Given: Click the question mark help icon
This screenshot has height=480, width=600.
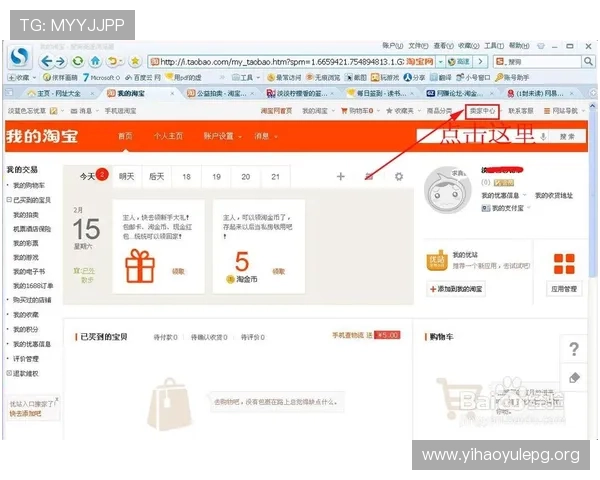Looking at the screenshot, I should [x=574, y=349].
